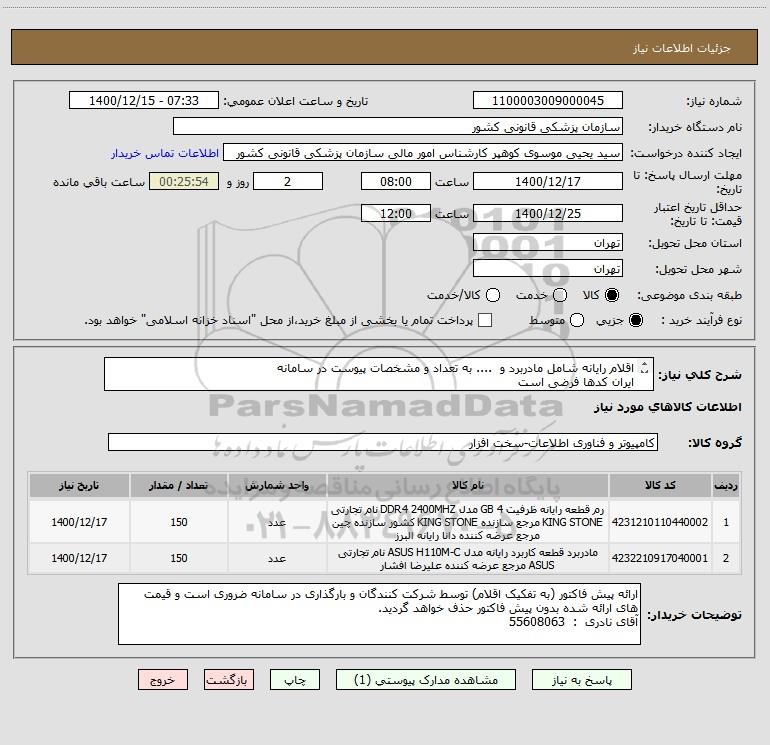Click the ASUS H110M-C motherboard item name

(x=468, y=558)
